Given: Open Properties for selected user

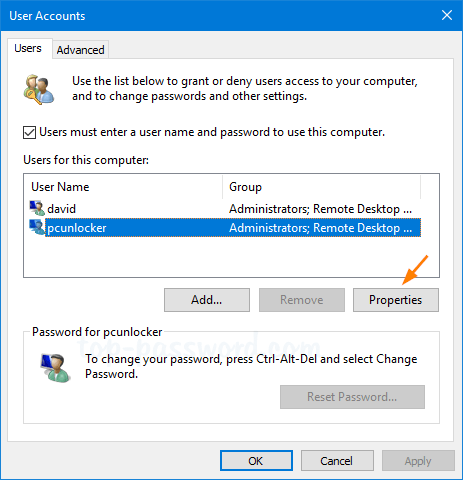Looking at the screenshot, I should click(396, 300).
